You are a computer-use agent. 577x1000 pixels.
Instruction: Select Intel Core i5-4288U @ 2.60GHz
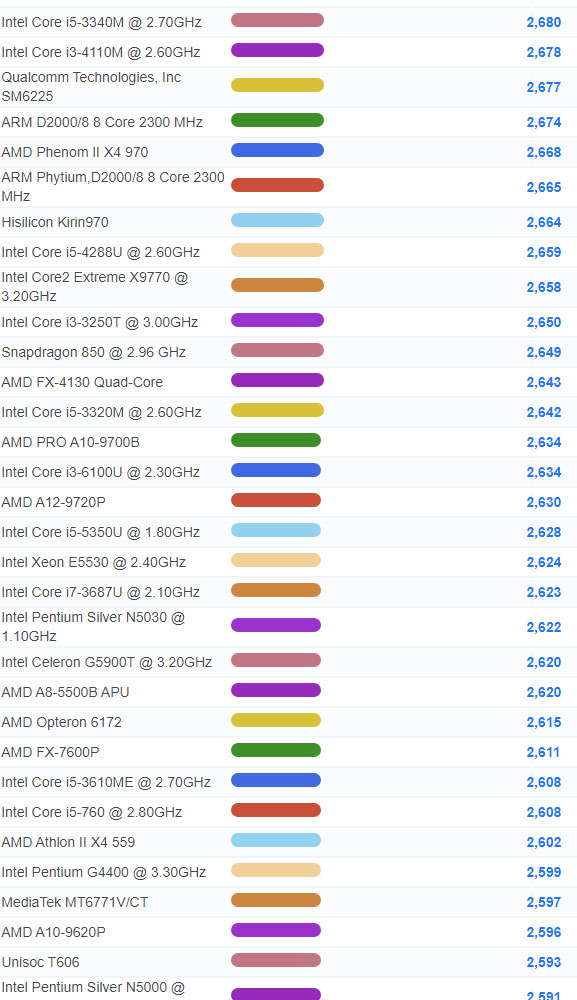[101, 253]
